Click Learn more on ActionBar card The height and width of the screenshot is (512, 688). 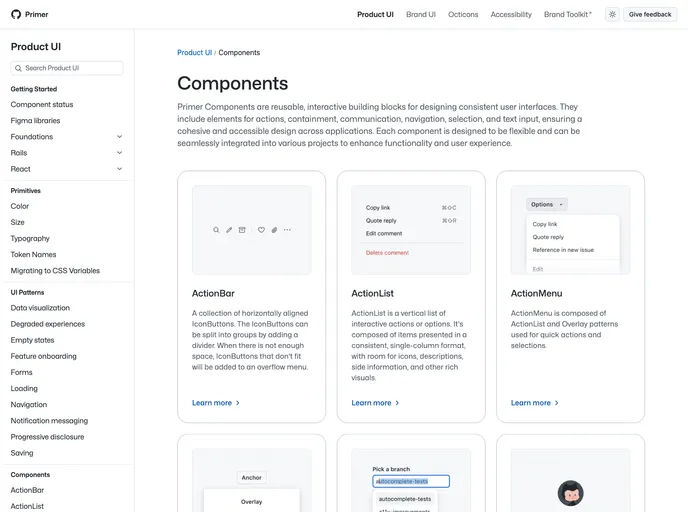(216, 403)
